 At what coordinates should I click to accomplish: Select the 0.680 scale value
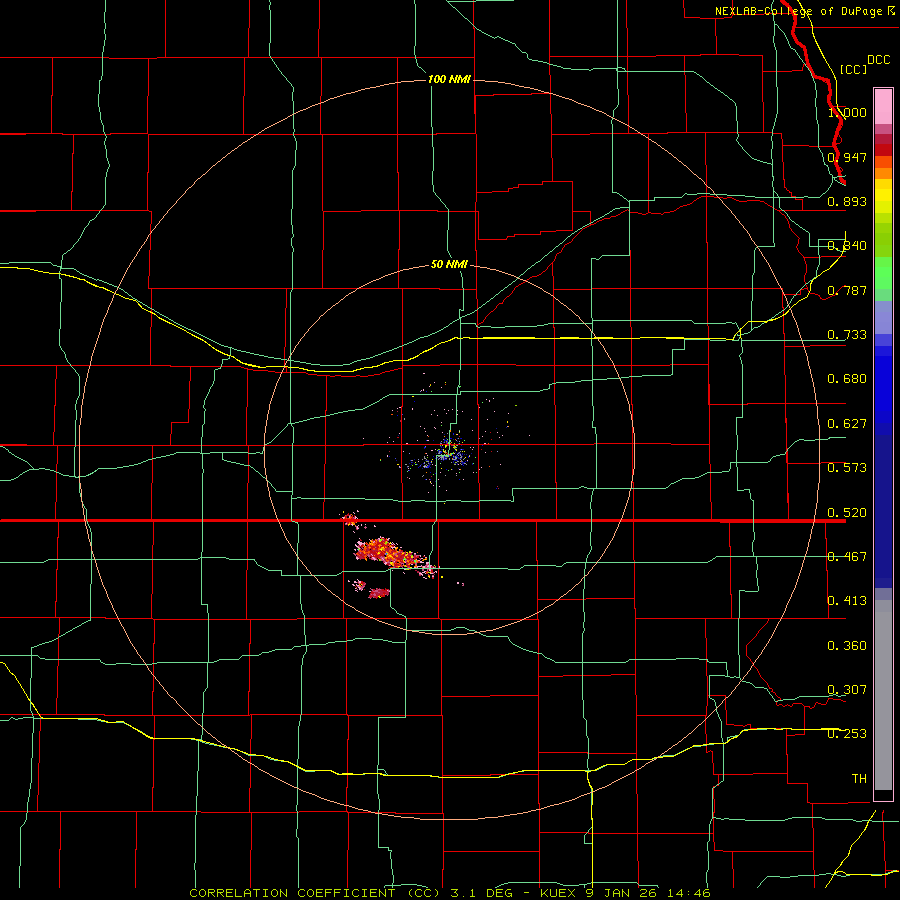(847, 379)
